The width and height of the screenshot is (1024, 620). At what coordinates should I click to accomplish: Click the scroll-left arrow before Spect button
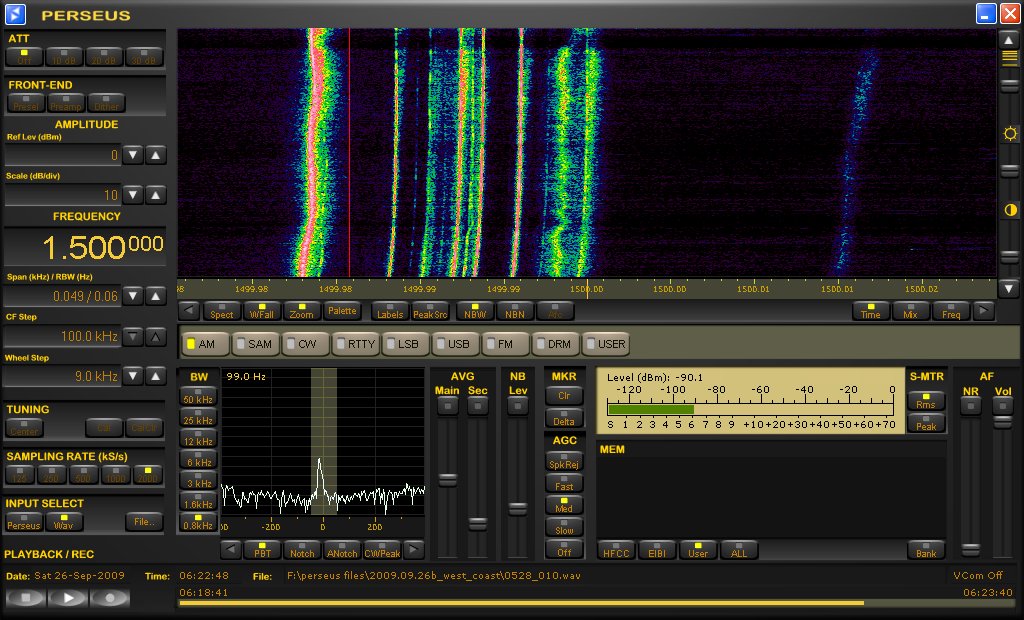click(x=189, y=311)
